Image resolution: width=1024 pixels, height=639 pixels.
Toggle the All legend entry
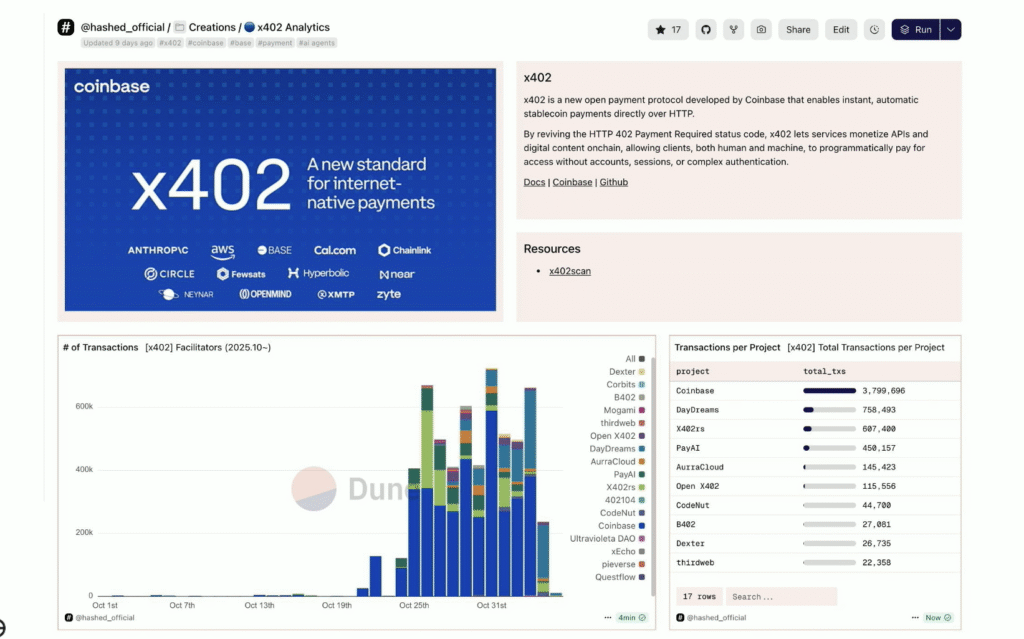[x=630, y=359]
